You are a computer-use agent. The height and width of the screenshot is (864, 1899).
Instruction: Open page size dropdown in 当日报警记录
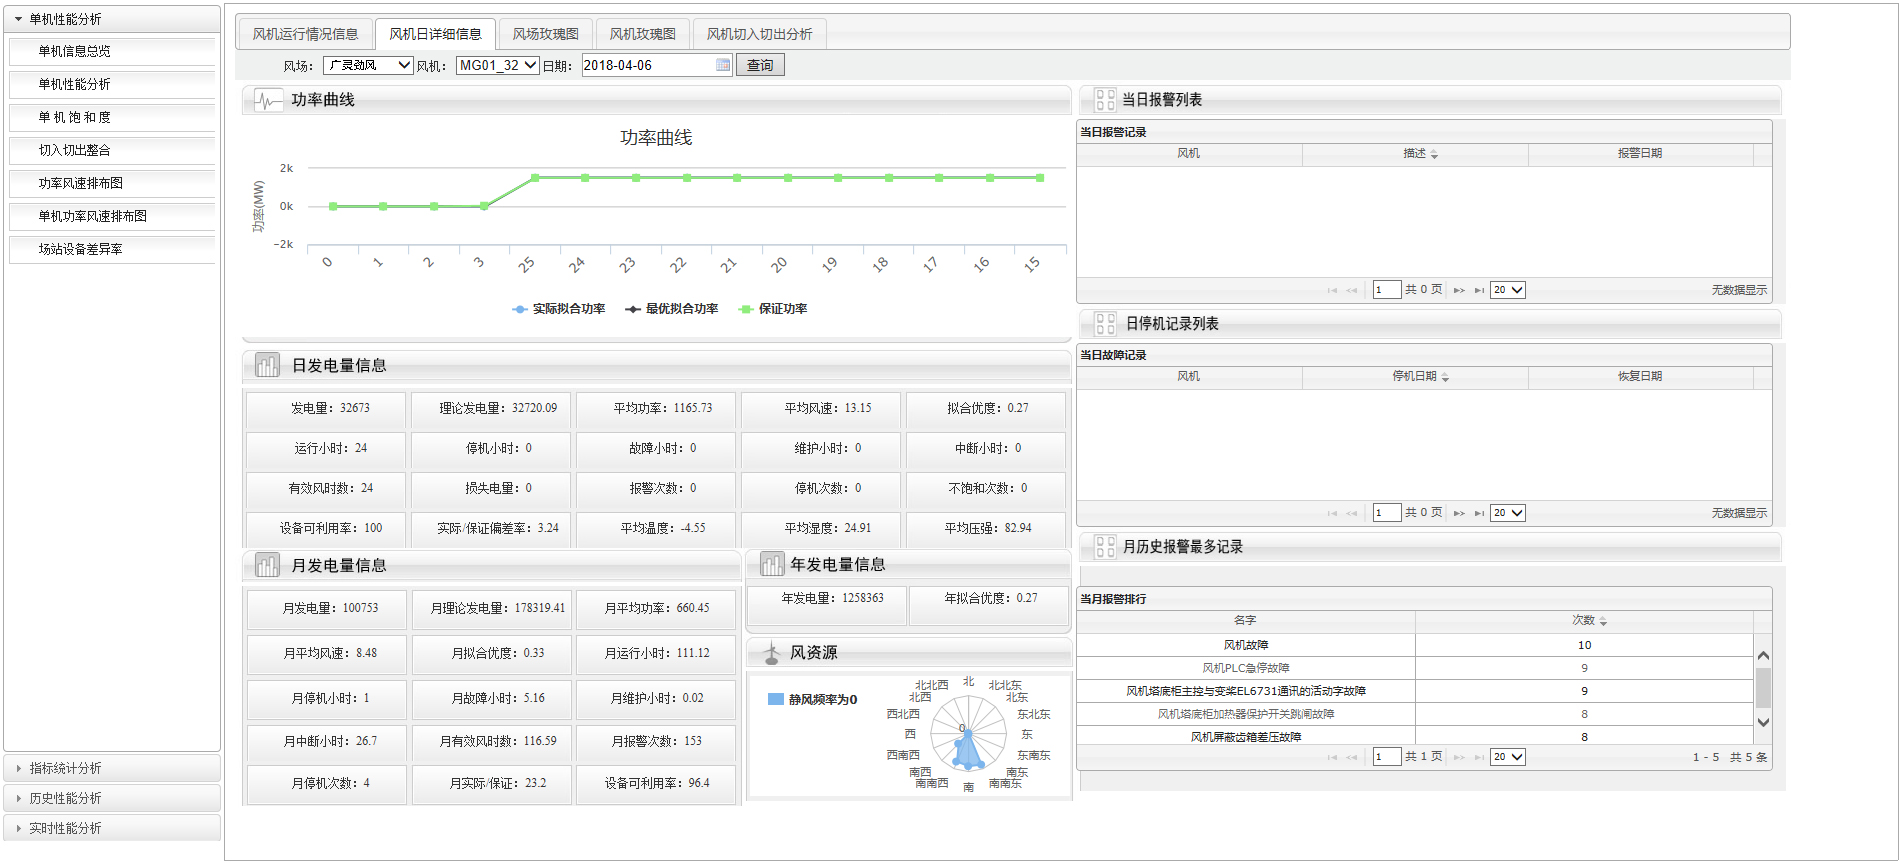coord(1508,290)
